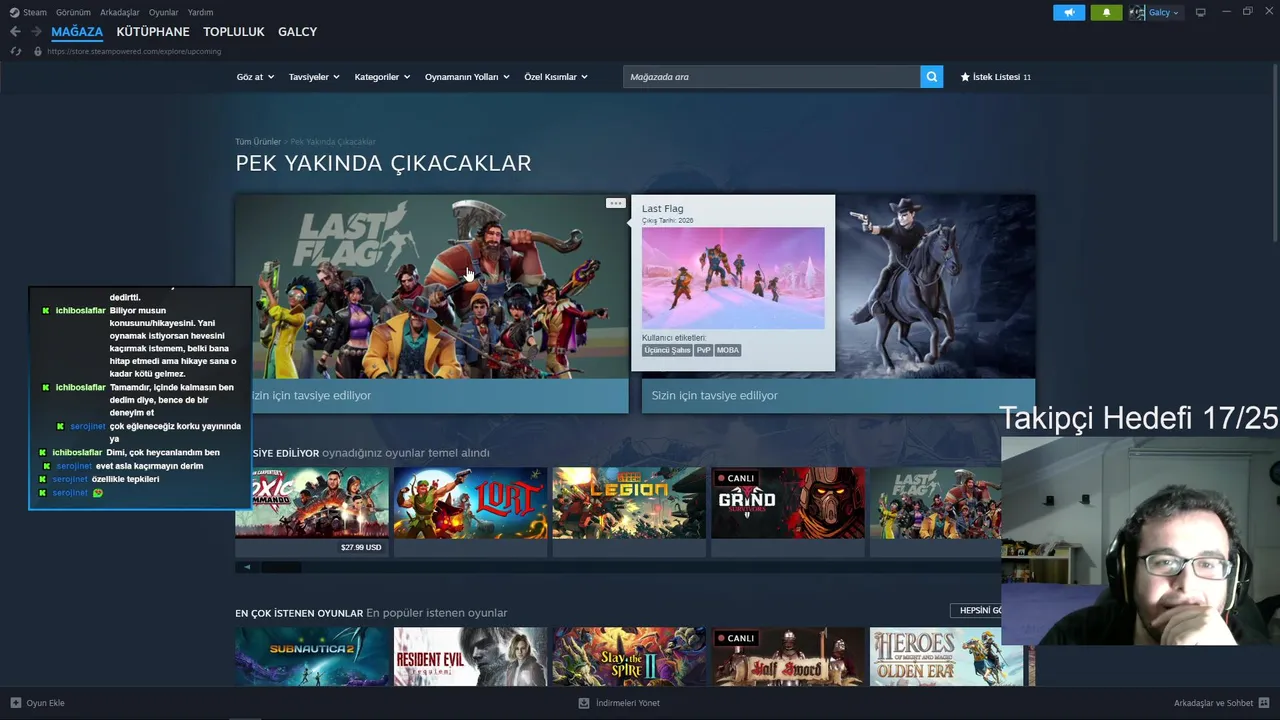Select the store URL text

(134, 51)
